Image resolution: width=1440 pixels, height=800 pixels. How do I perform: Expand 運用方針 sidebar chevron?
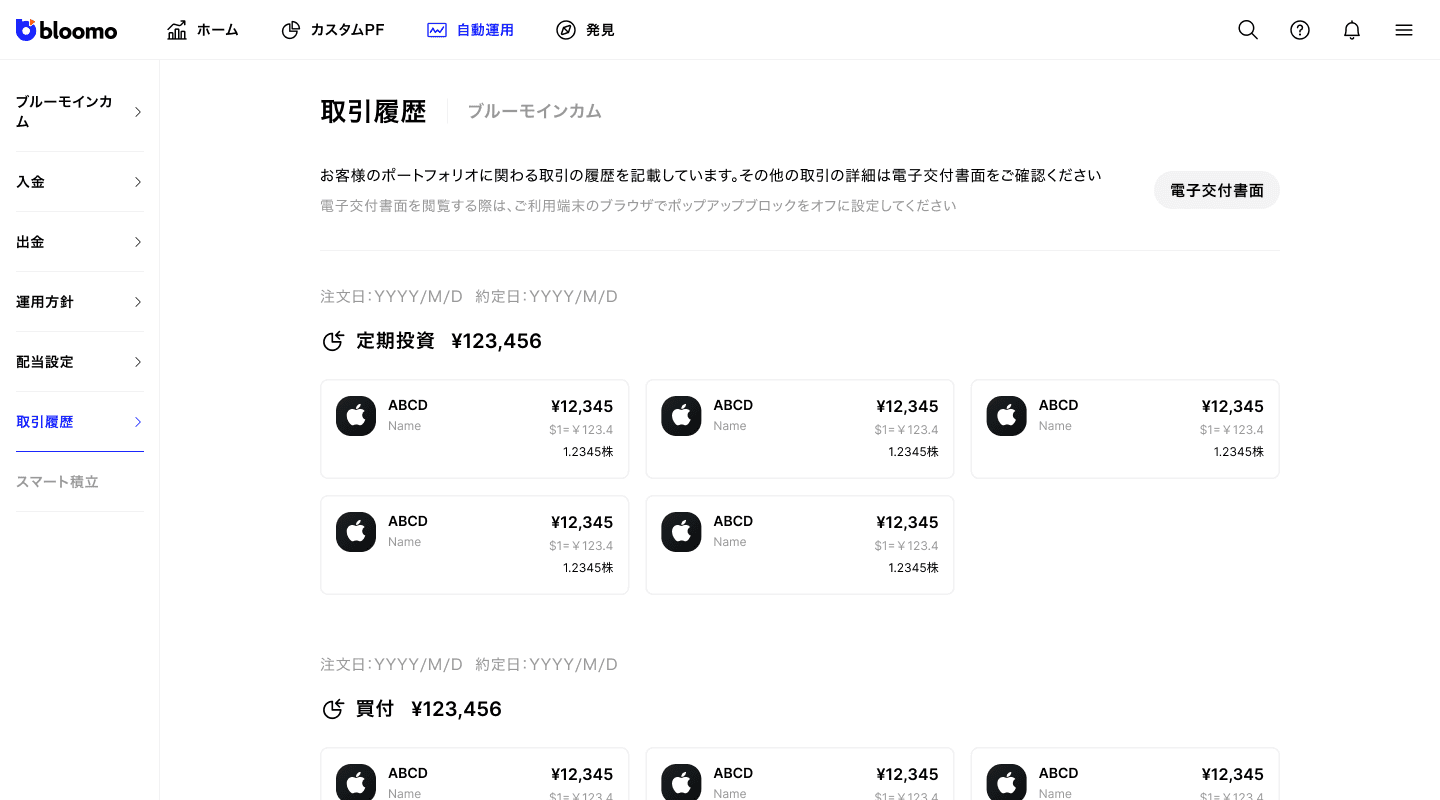click(x=138, y=302)
